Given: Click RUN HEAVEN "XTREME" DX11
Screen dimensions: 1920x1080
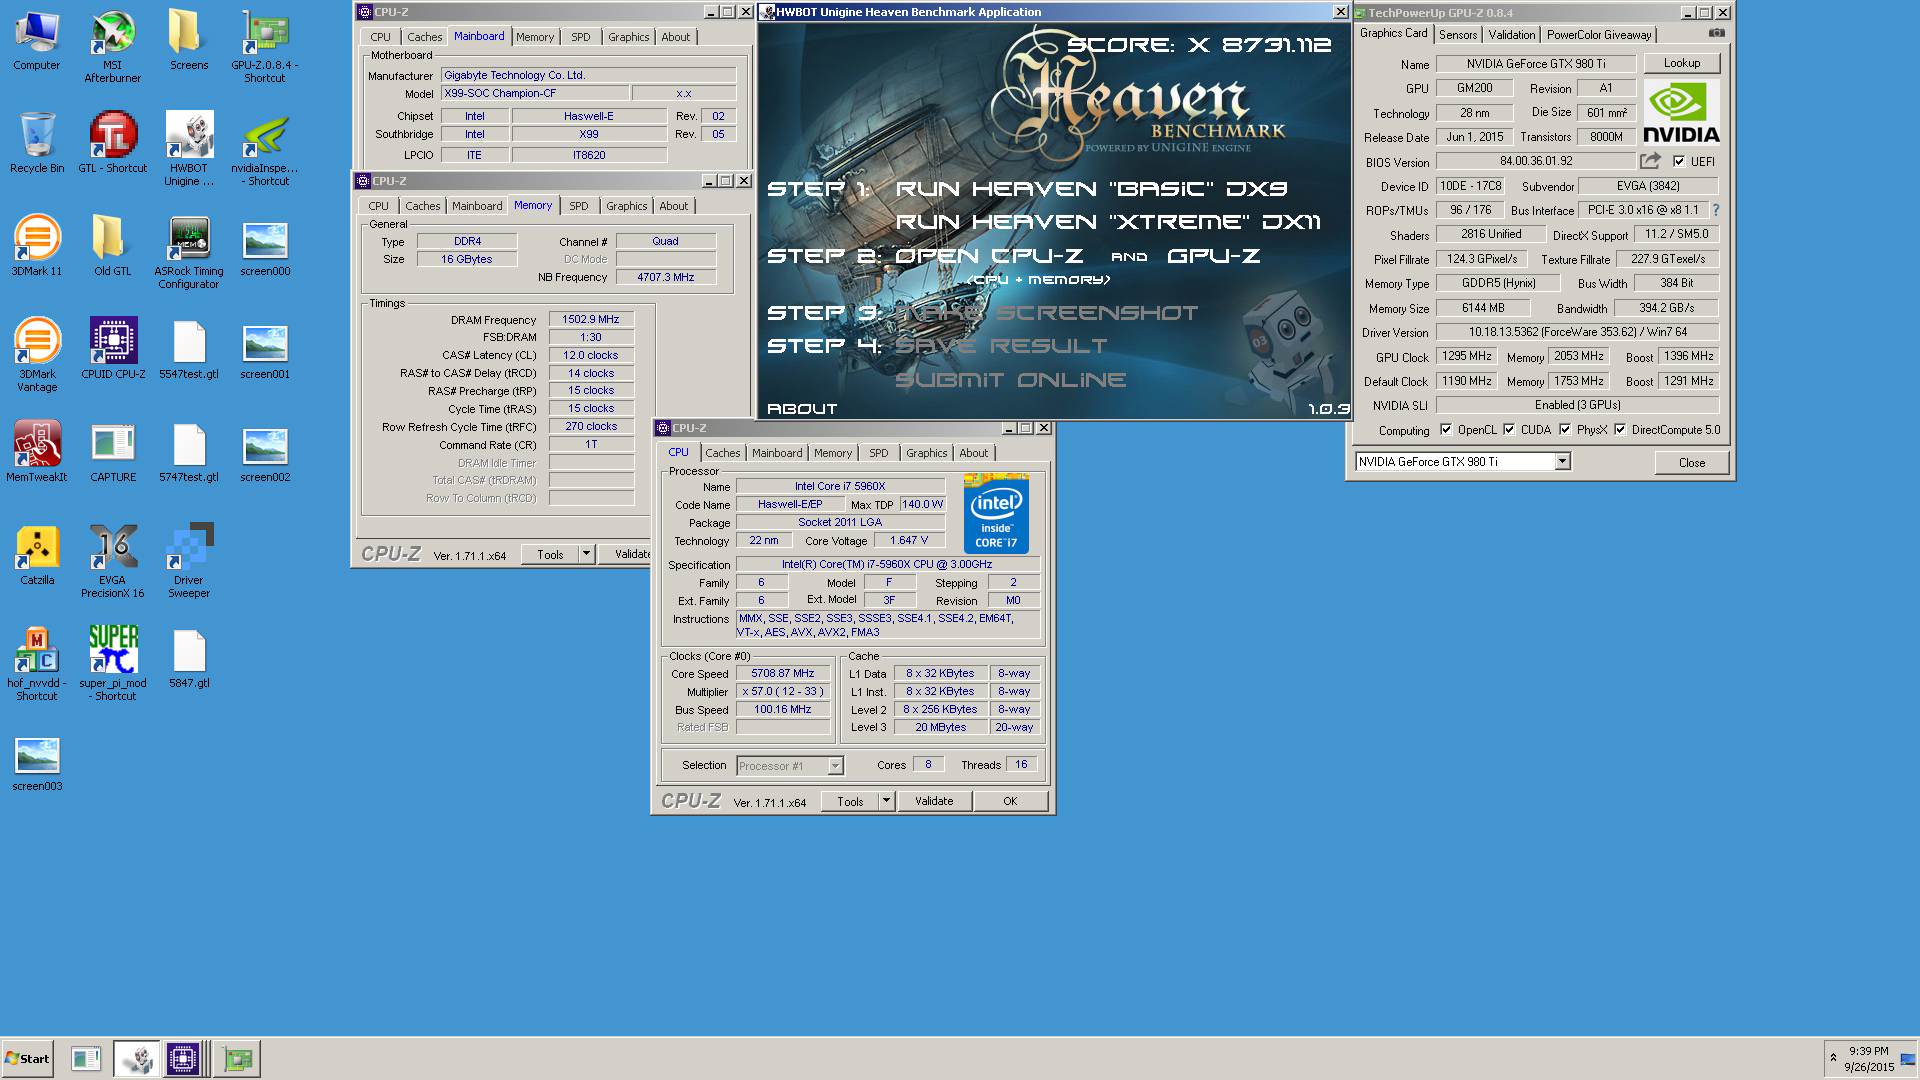Looking at the screenshot, I should [1108, 222].
